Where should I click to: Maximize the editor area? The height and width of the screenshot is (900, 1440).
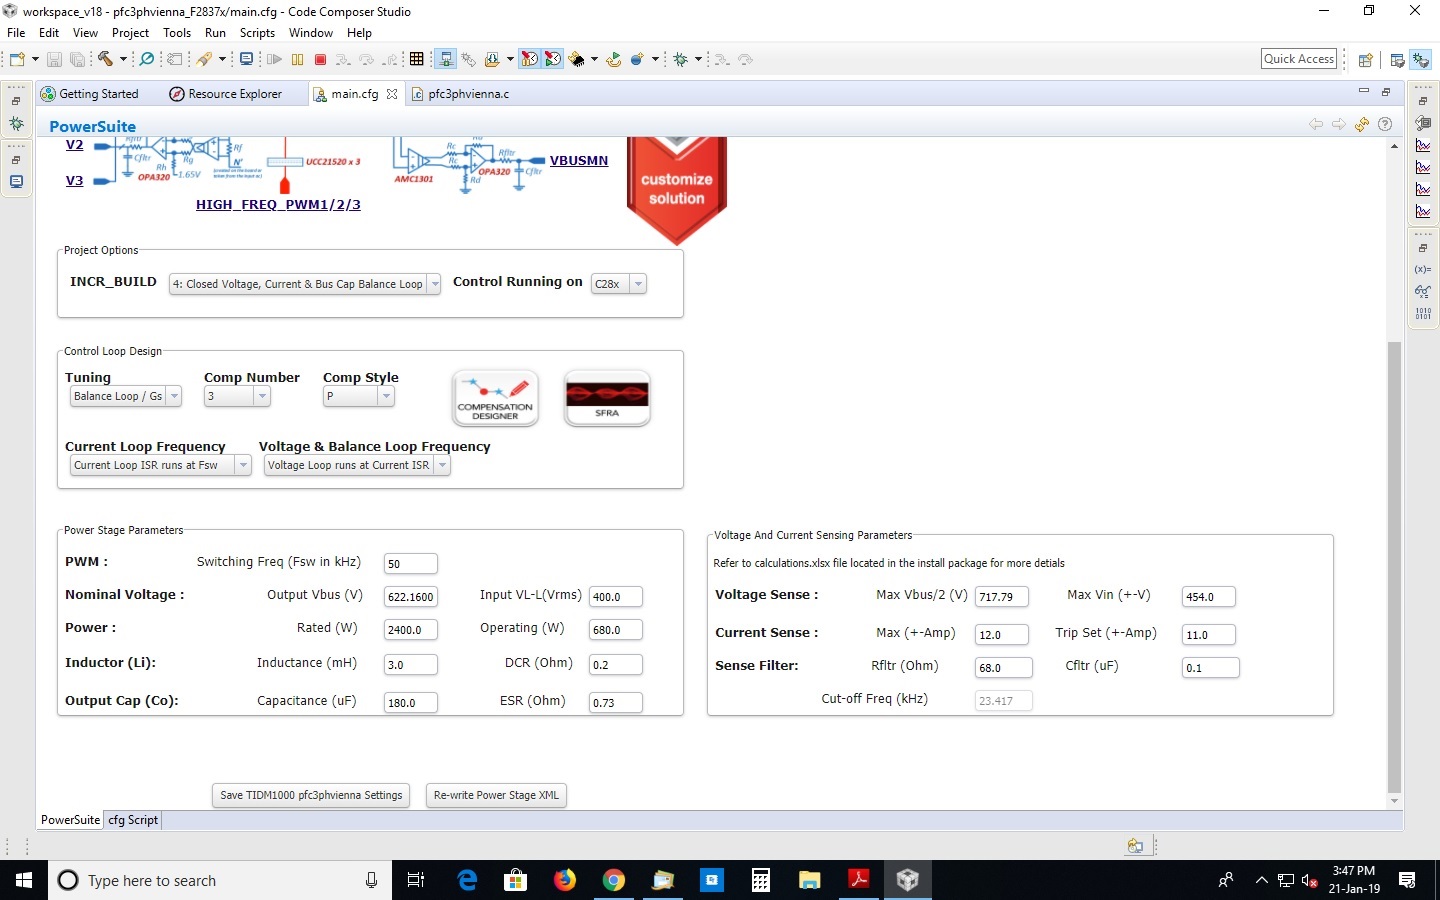1386,92
